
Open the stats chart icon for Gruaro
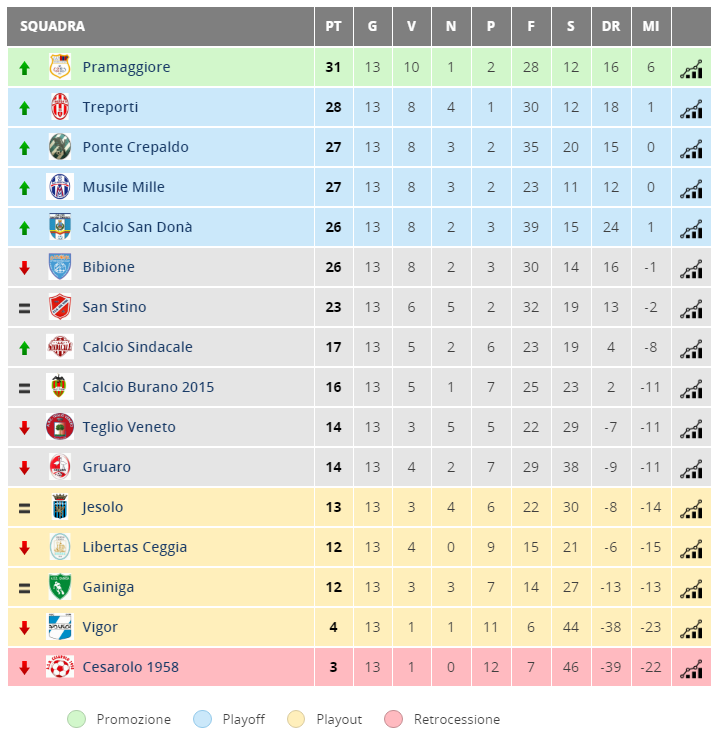pyautogui.click(x=691, y=469)
